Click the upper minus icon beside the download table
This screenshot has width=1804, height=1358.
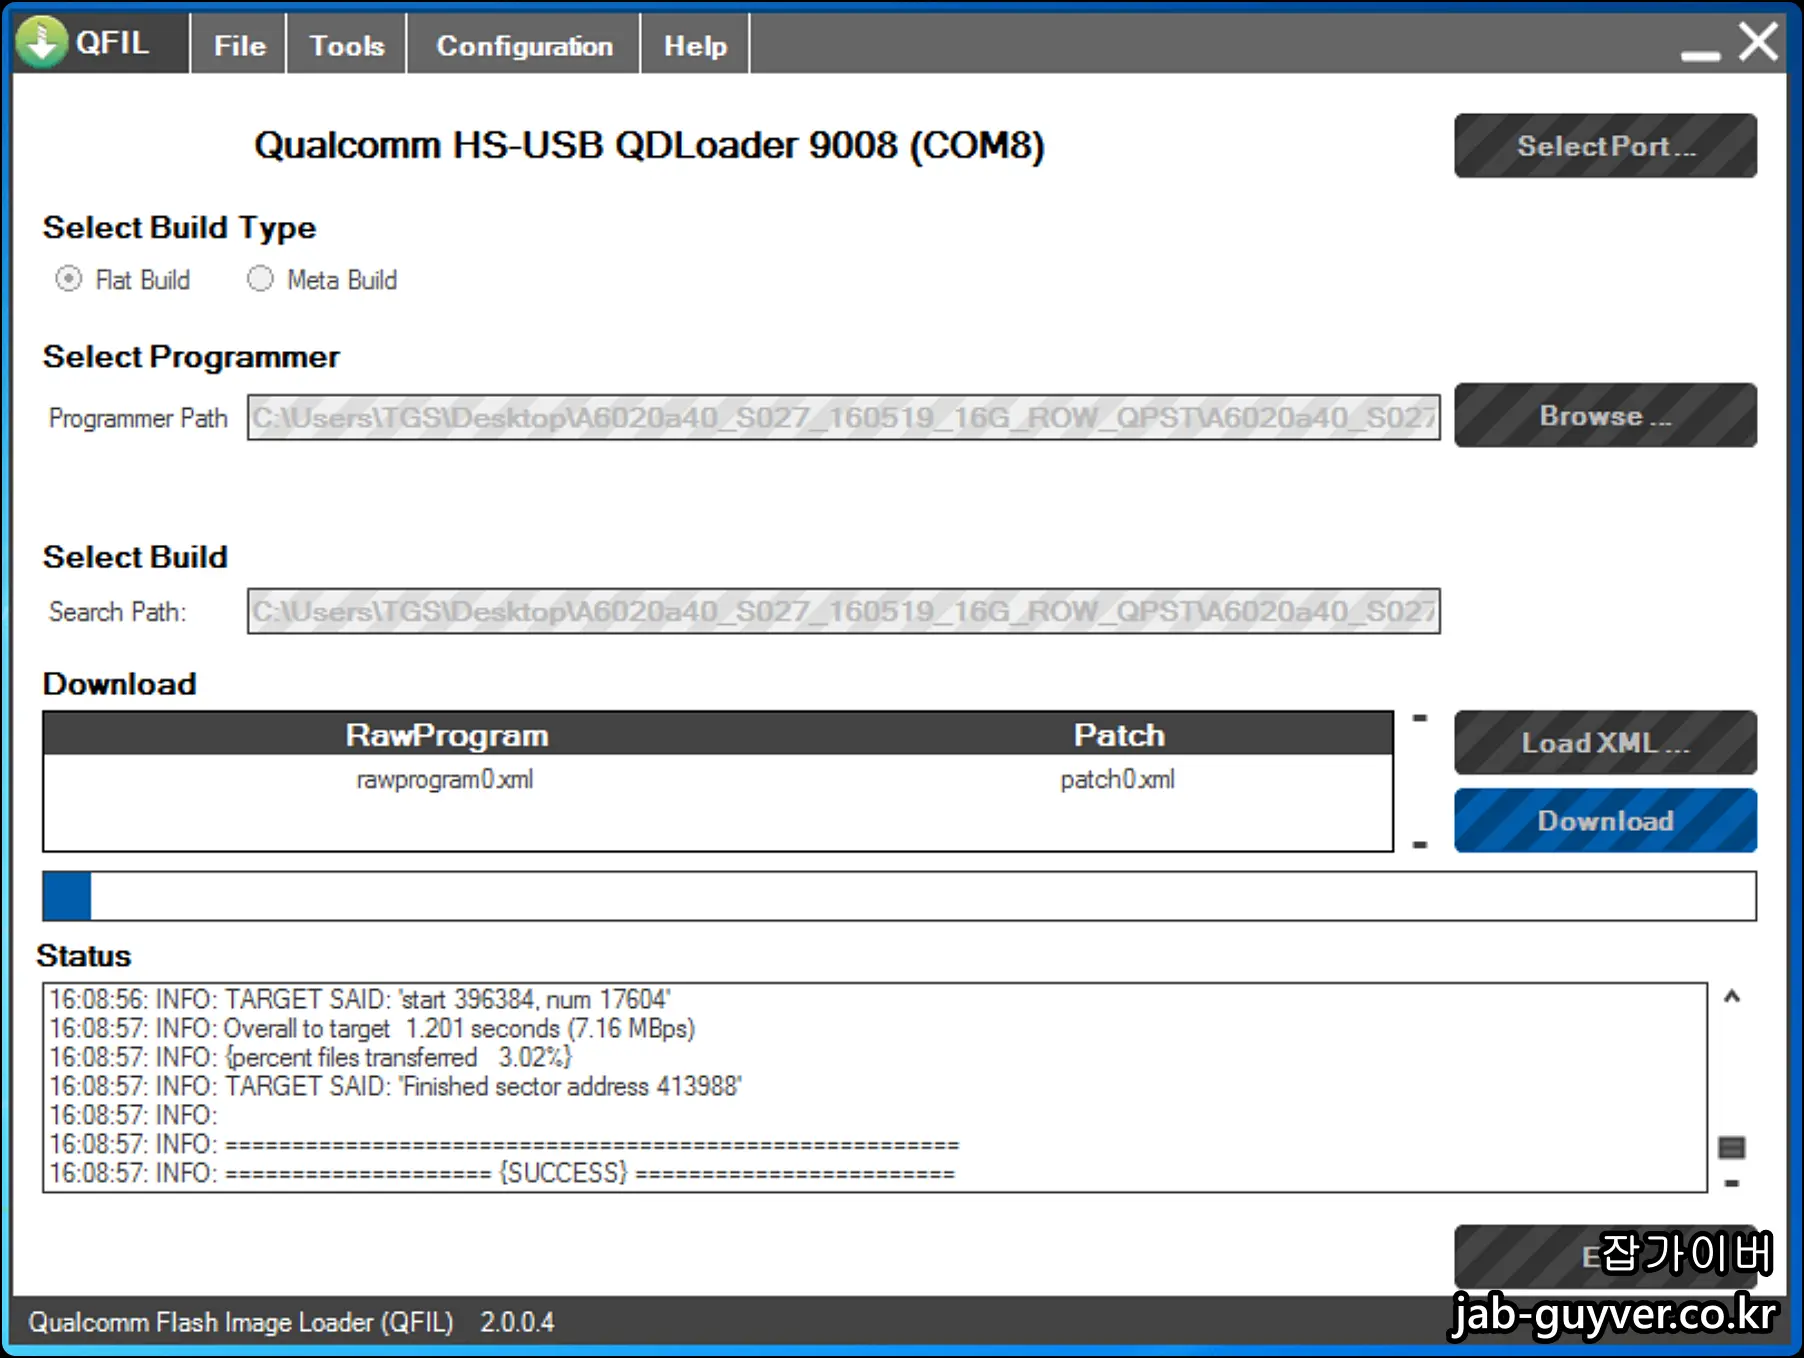click(x=1419, y=718)
